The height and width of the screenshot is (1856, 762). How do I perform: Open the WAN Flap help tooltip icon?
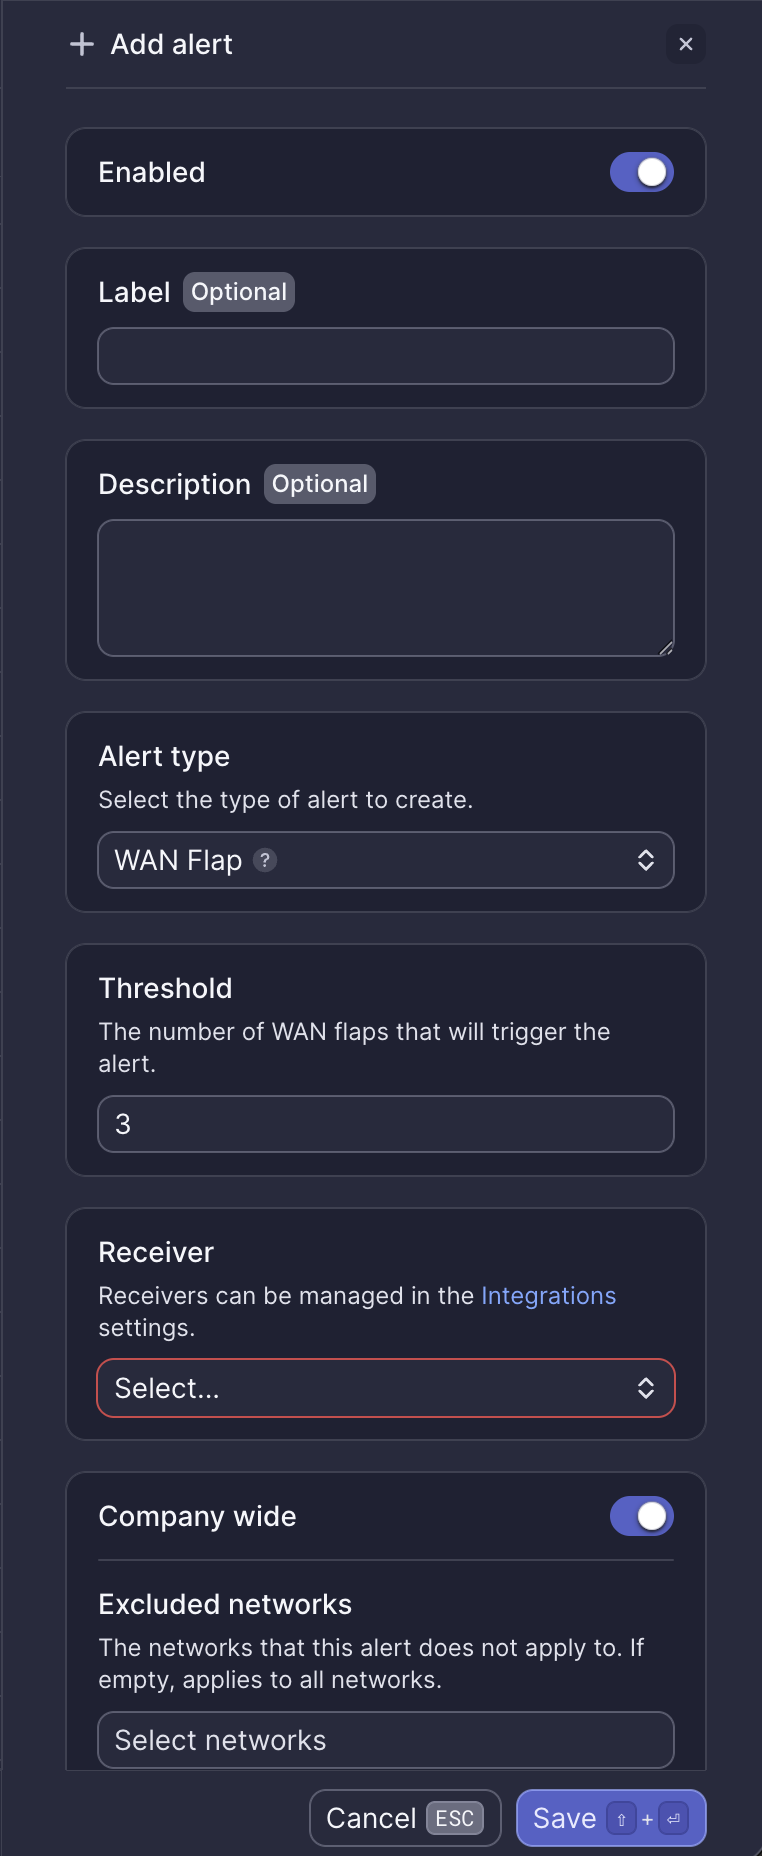tap(263, 860)
